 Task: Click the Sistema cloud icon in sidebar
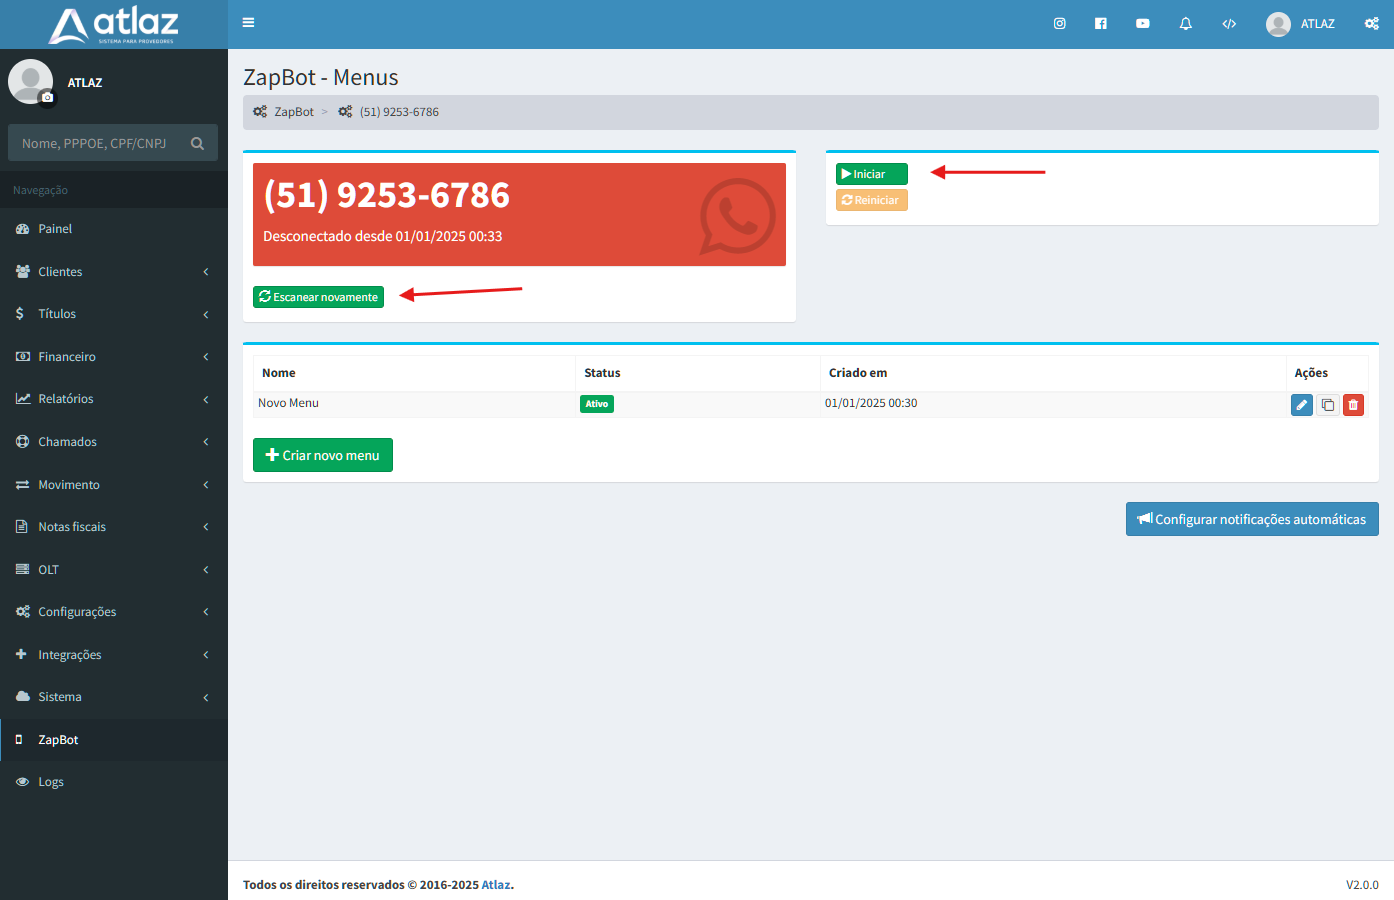(x=22, y=696)
